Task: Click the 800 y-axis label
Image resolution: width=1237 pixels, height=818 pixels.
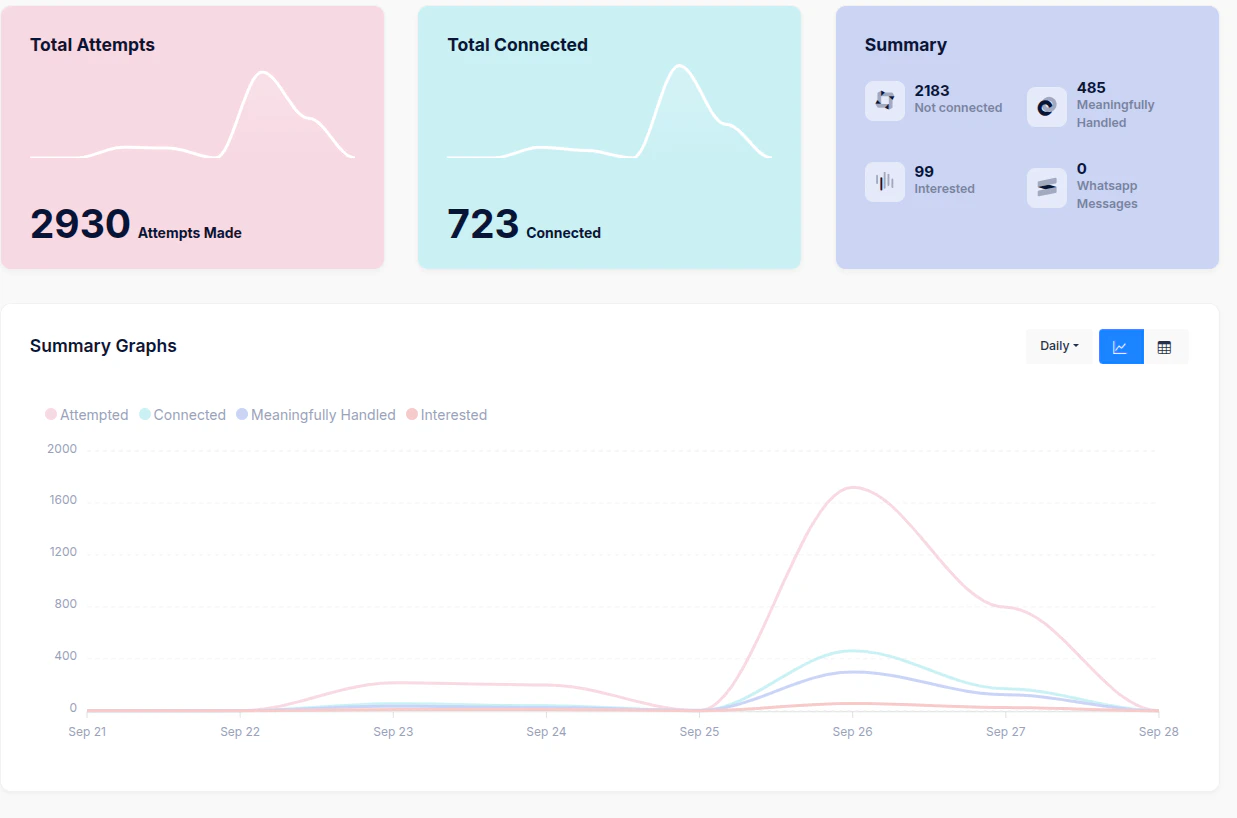Action: click(66, 605)
